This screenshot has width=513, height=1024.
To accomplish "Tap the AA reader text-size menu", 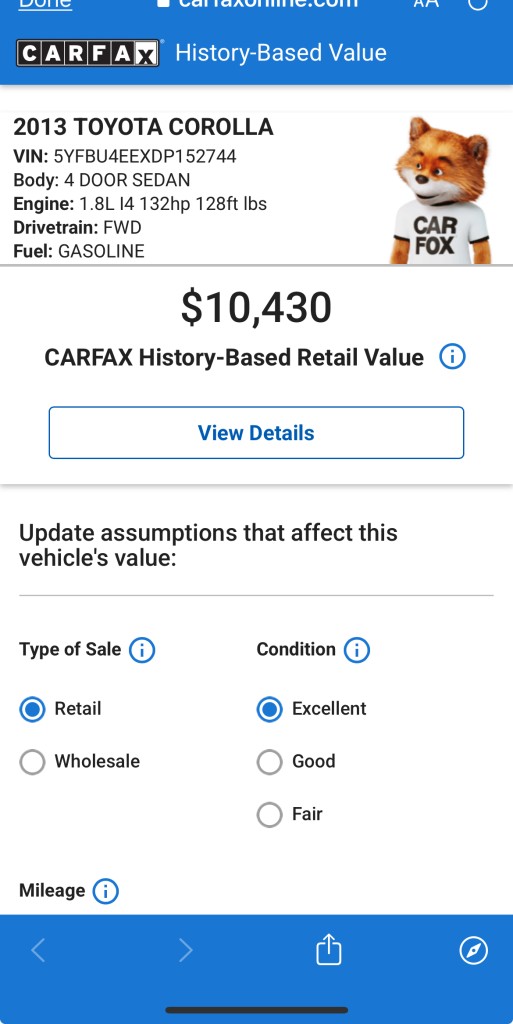I will 426,3.
